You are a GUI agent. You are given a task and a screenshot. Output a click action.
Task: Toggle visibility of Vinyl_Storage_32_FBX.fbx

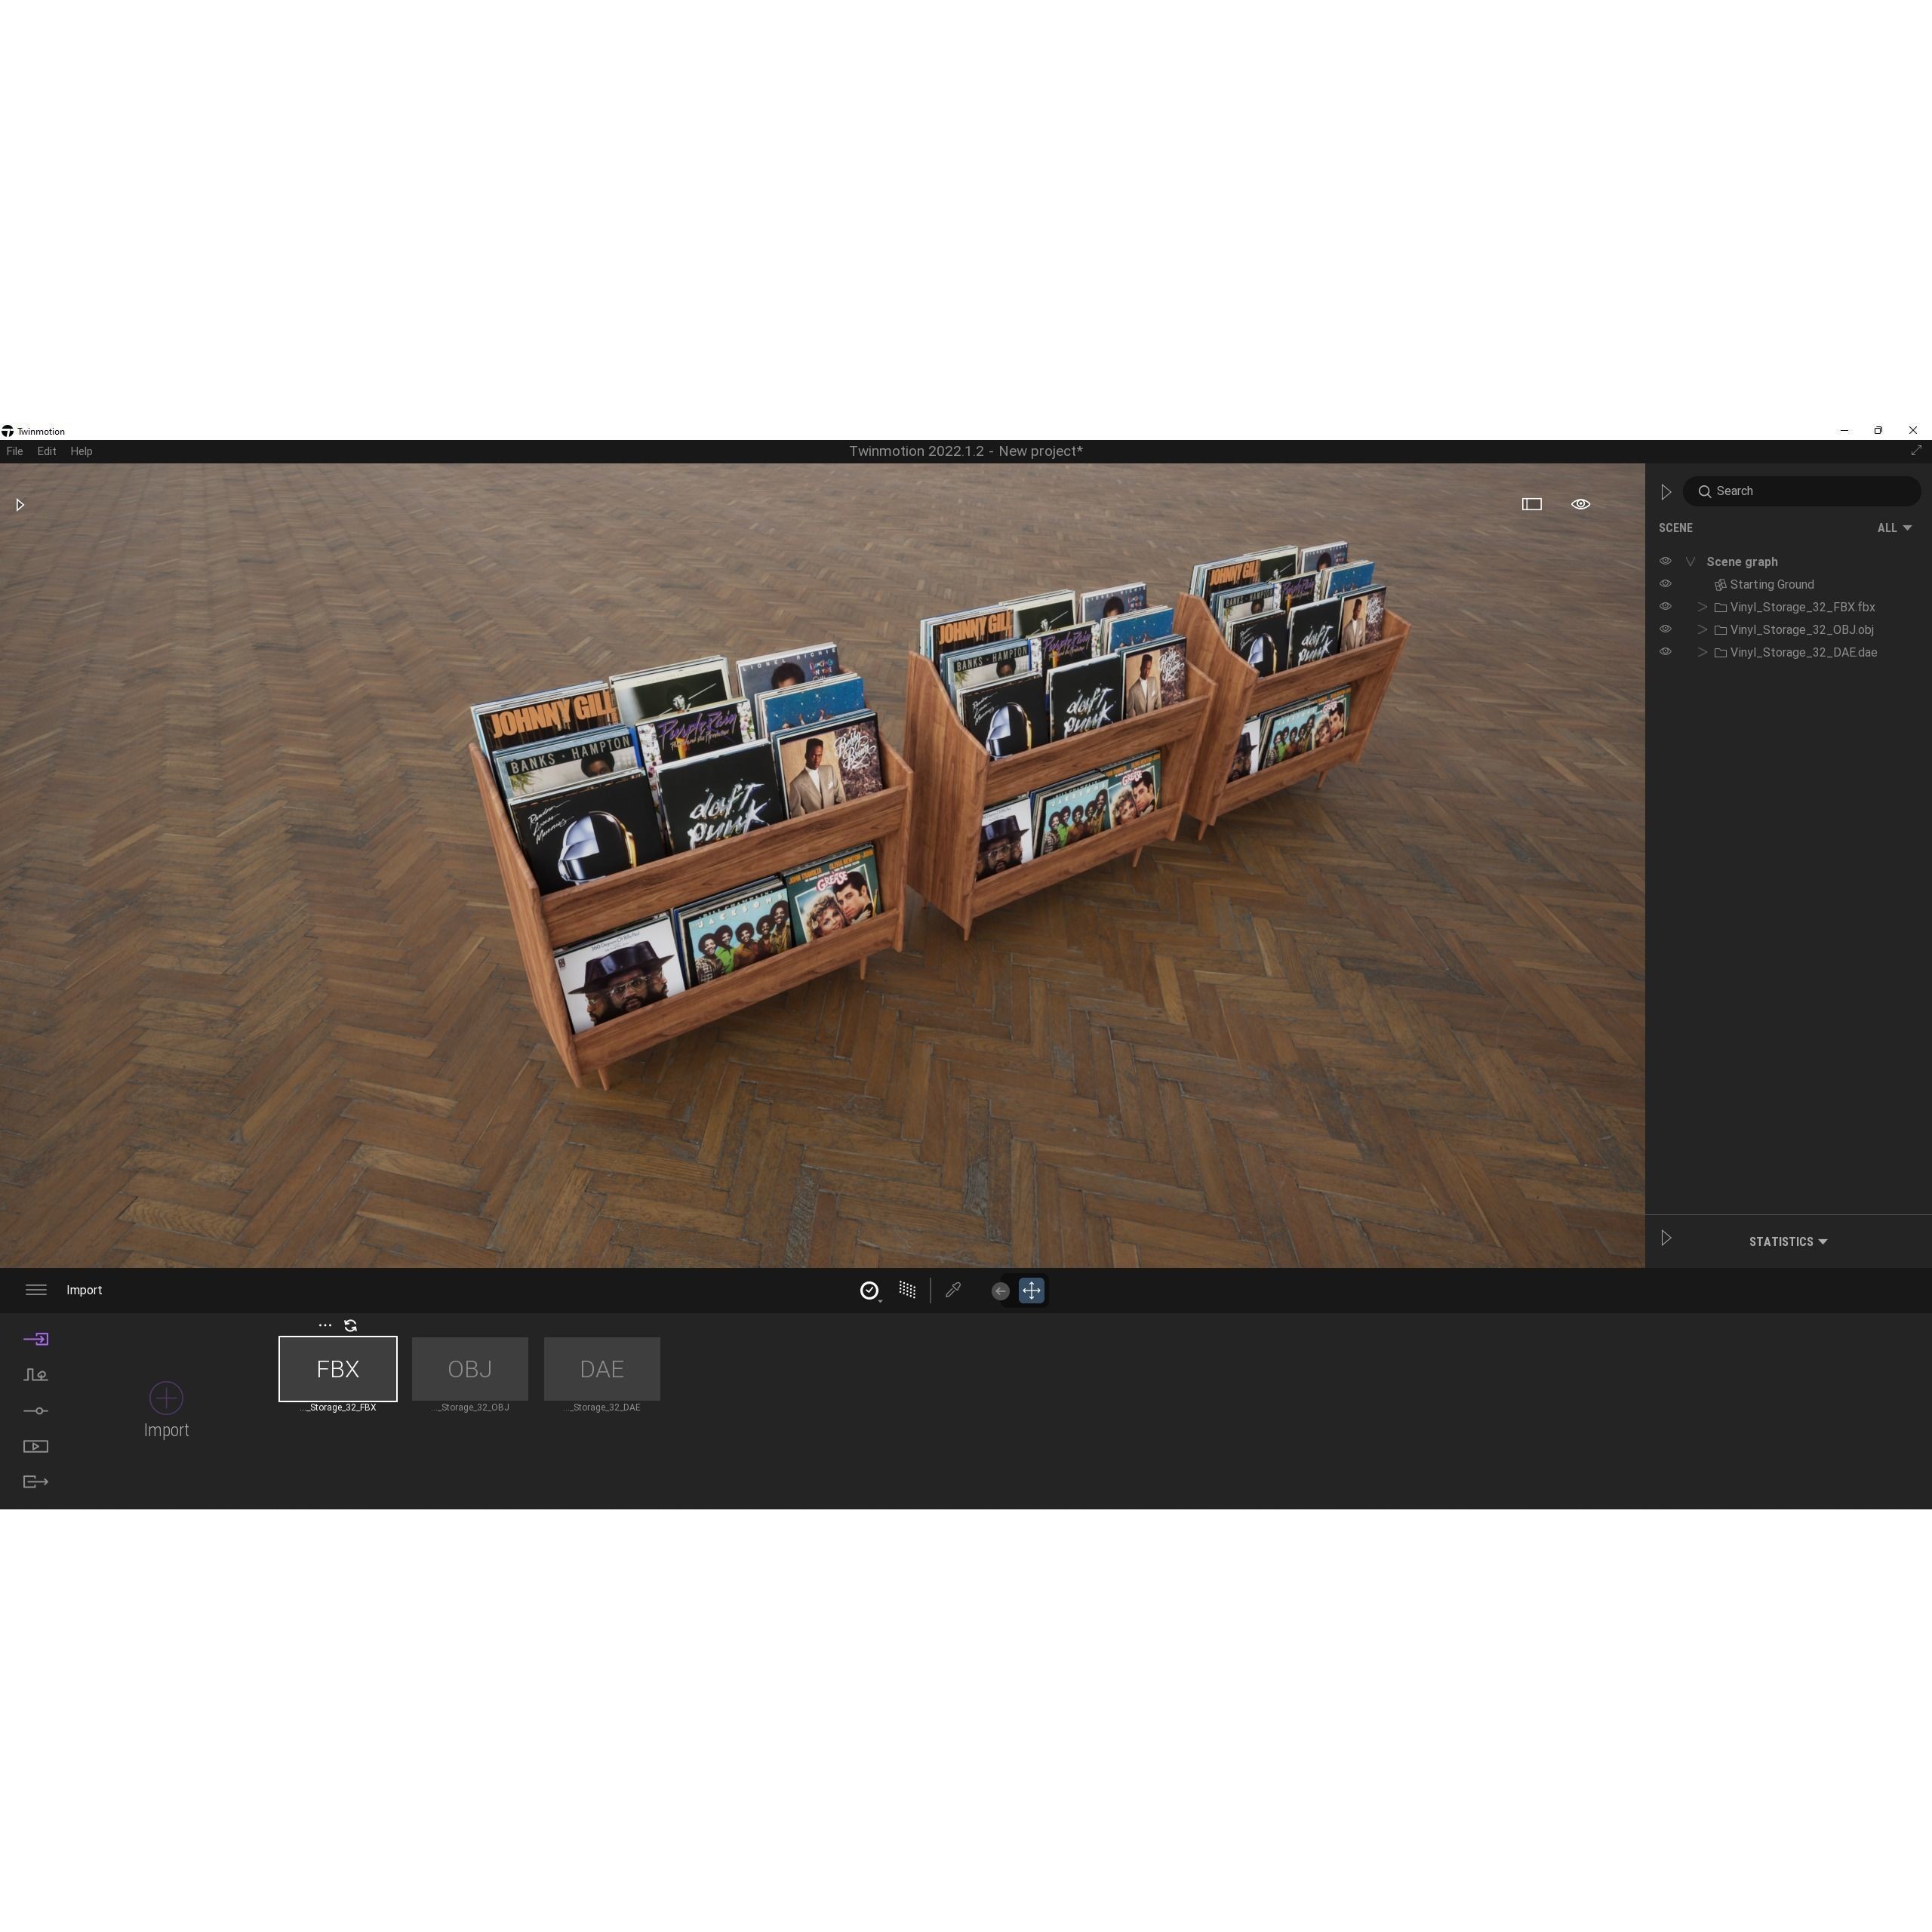(x=1666, y=606)
